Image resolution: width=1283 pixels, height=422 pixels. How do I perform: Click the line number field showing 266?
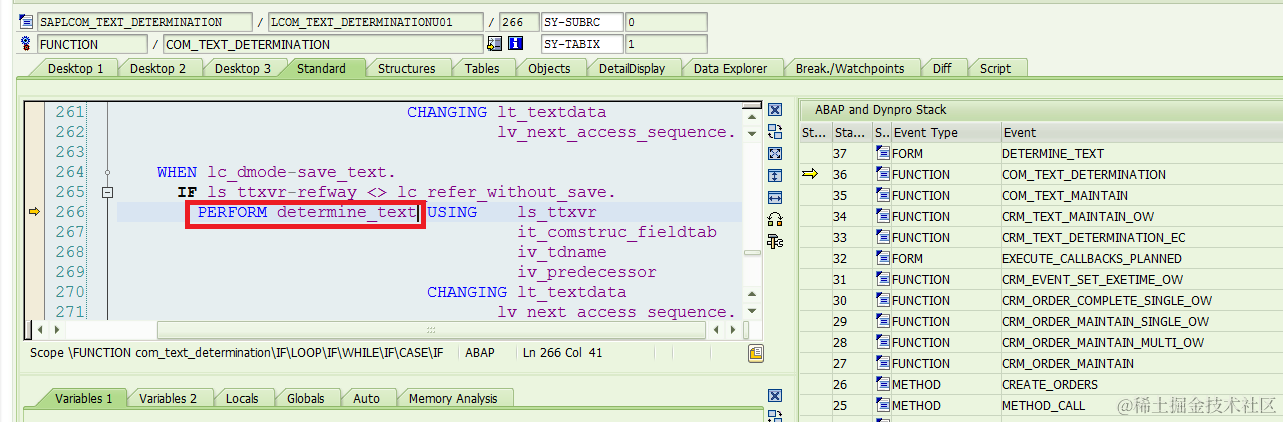[518, 22]
